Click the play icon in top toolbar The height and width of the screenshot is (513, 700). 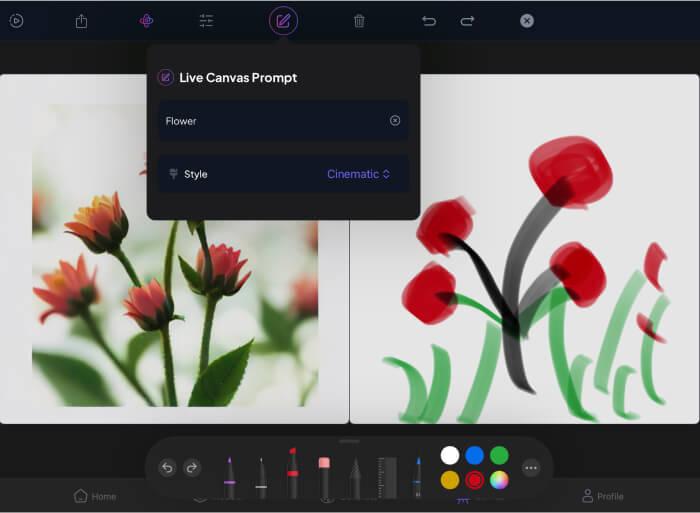click(x=16, y=21)
